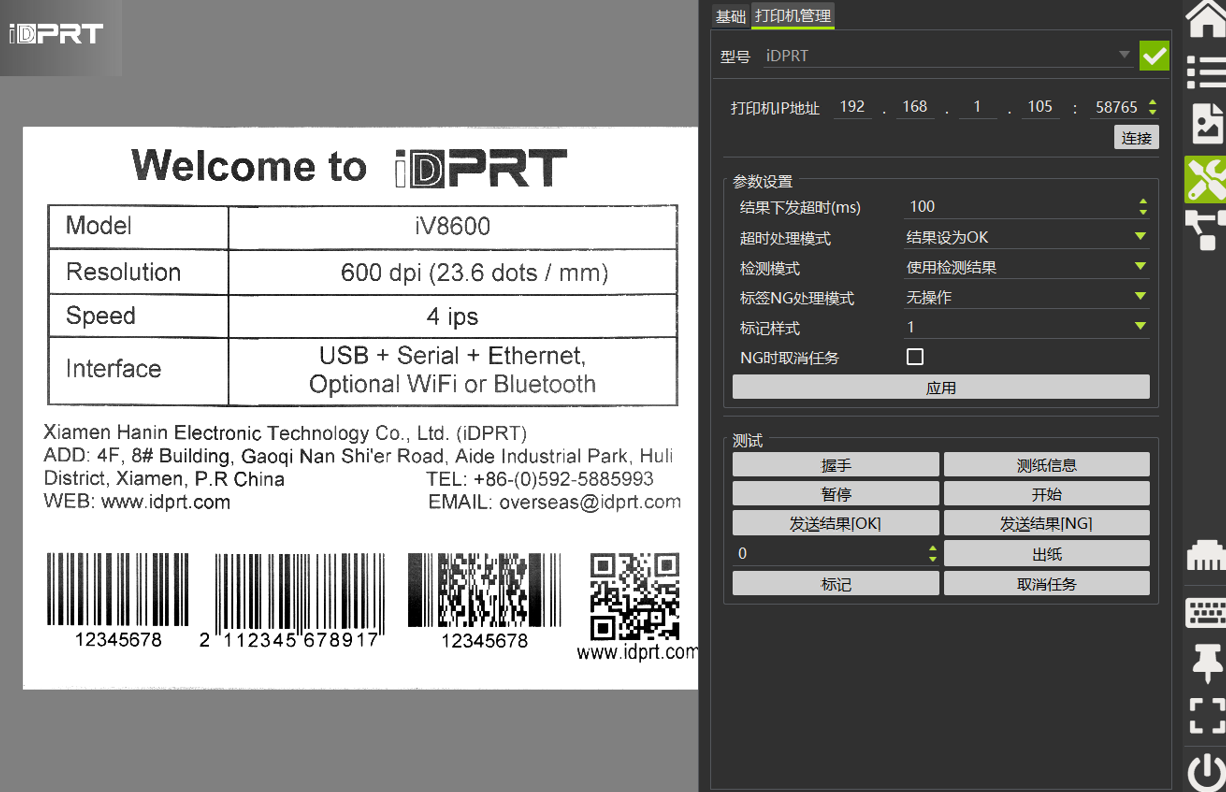This screenshot has width=1226, height=792.
Task: Click 'WEB: www.idprt.com' text on label
Action: (137, 502)
